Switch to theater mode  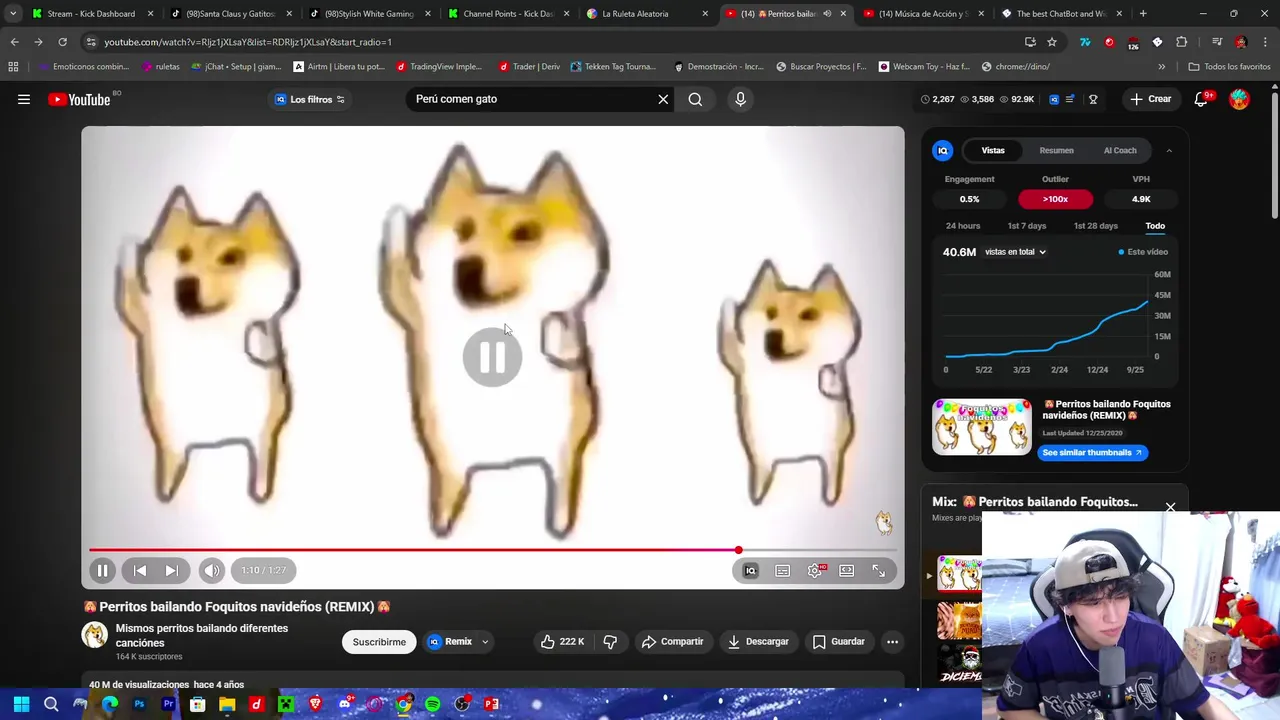[x=847, y=570]
